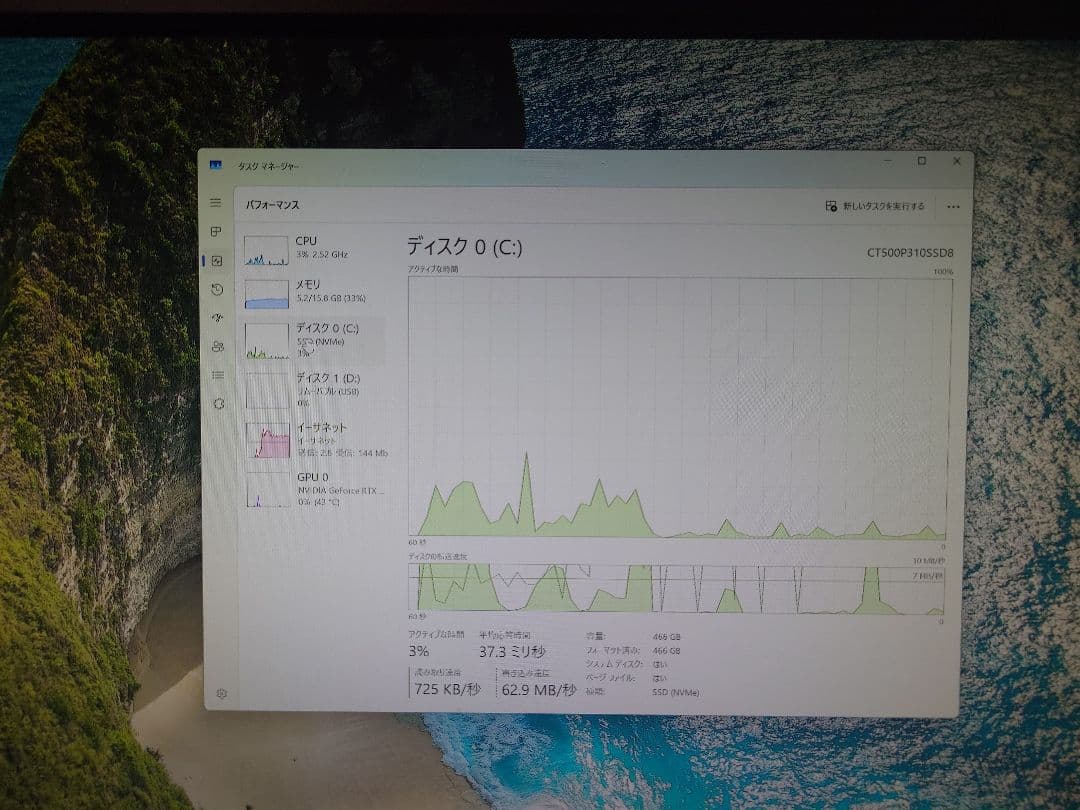Select the Performance view icon

pyautogui.click(x=217, y=258)
